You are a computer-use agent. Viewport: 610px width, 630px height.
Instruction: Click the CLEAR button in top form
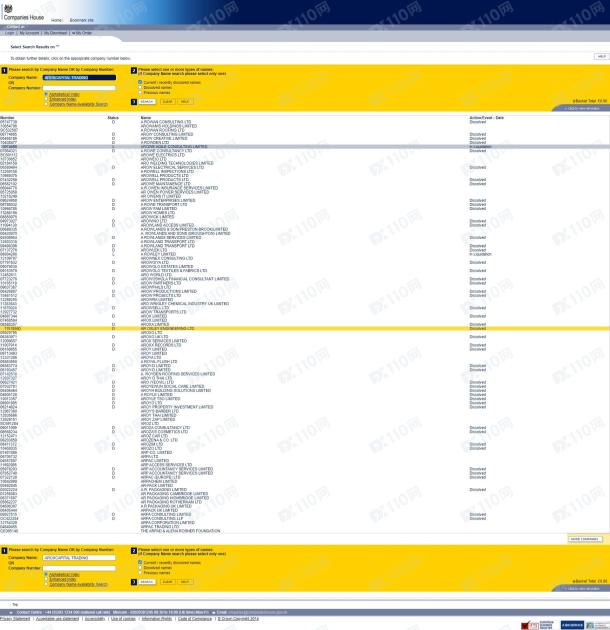pyautogui.click(x=168, y=102)
